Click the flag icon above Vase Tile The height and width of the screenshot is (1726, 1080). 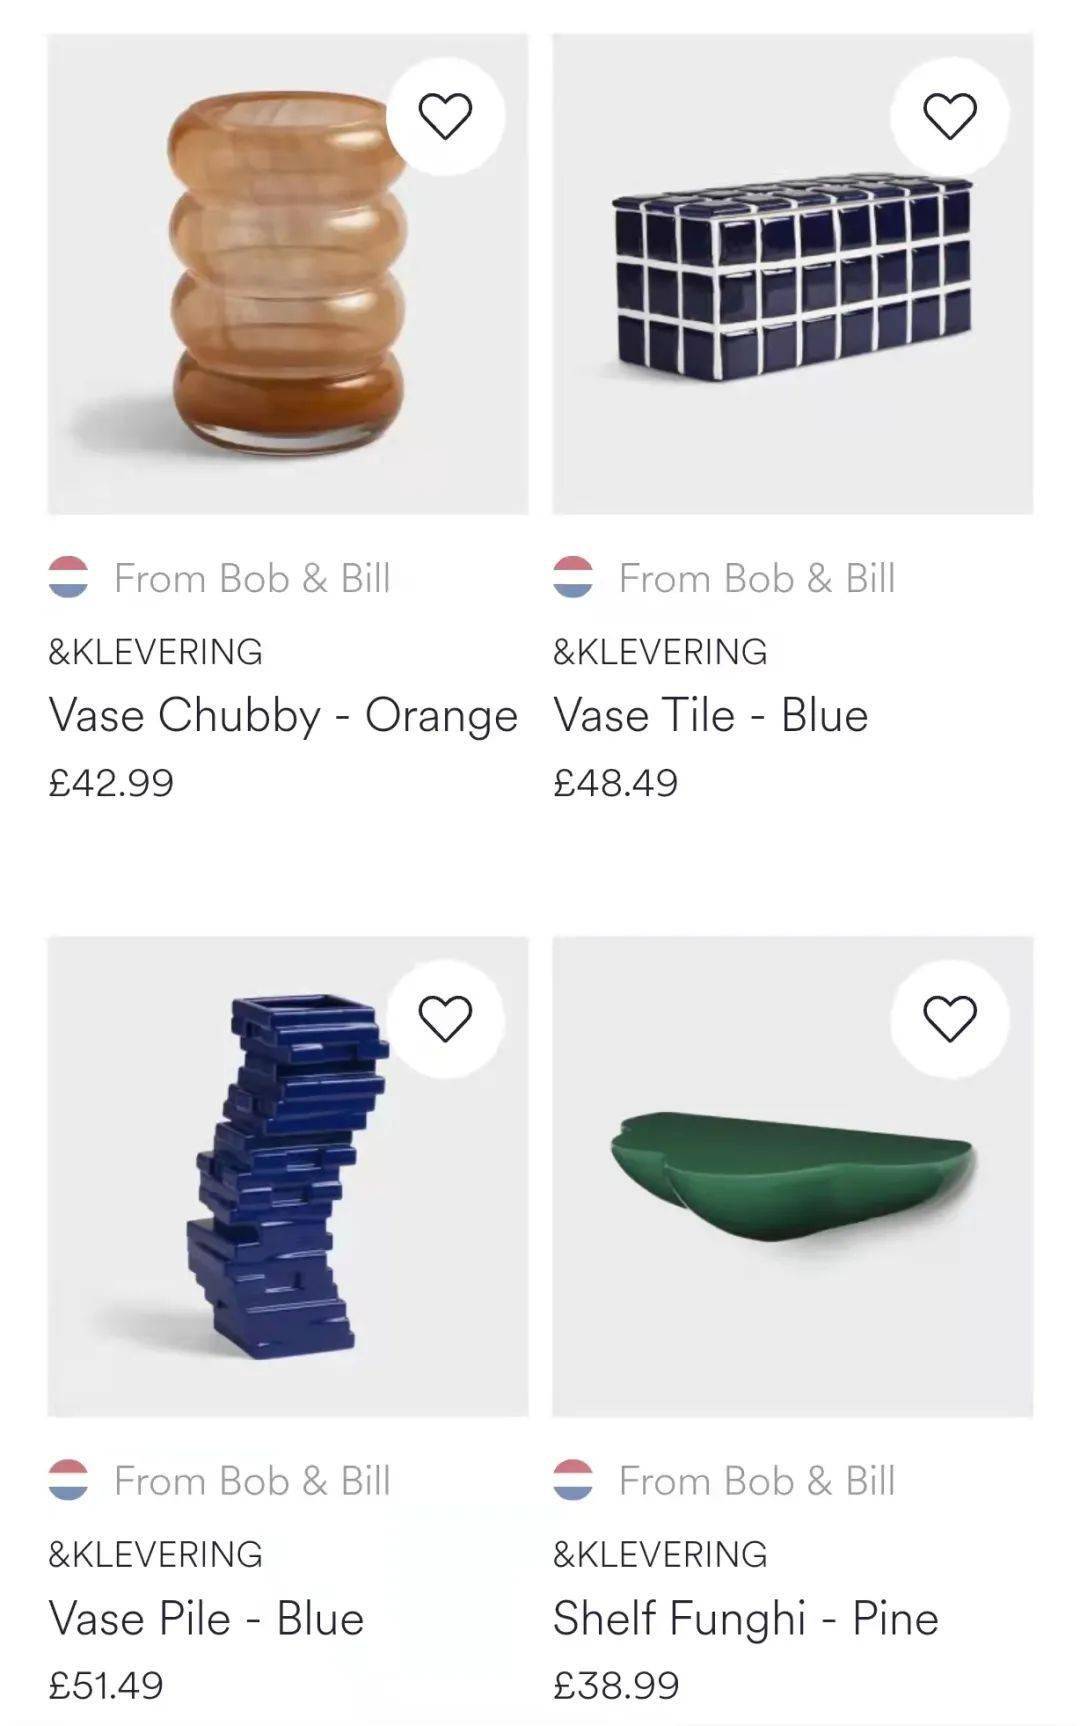(573, 577)
